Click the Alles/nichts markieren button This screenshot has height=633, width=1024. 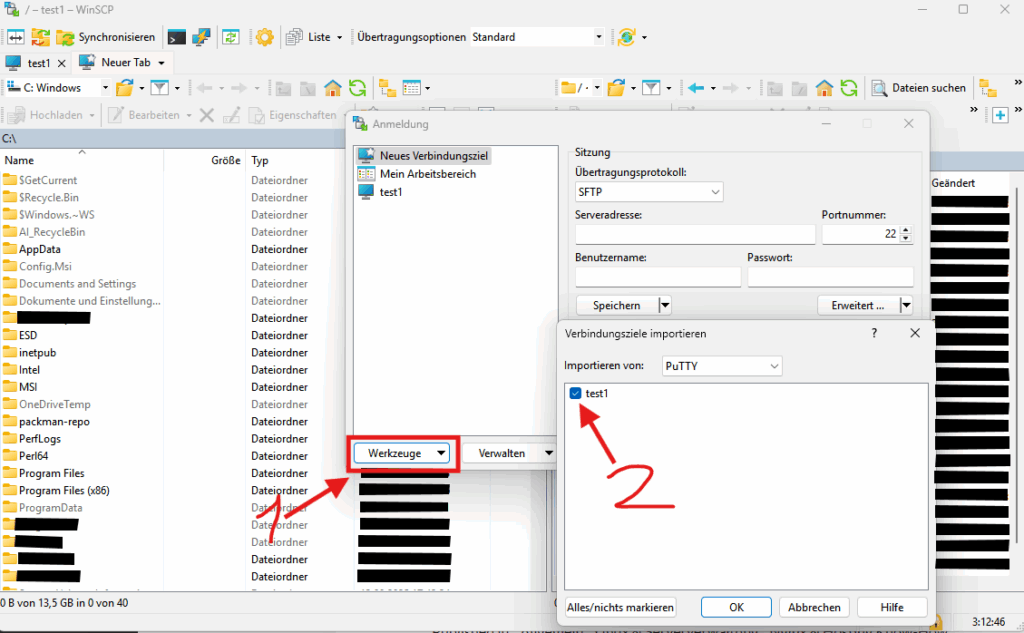(620, 607)
